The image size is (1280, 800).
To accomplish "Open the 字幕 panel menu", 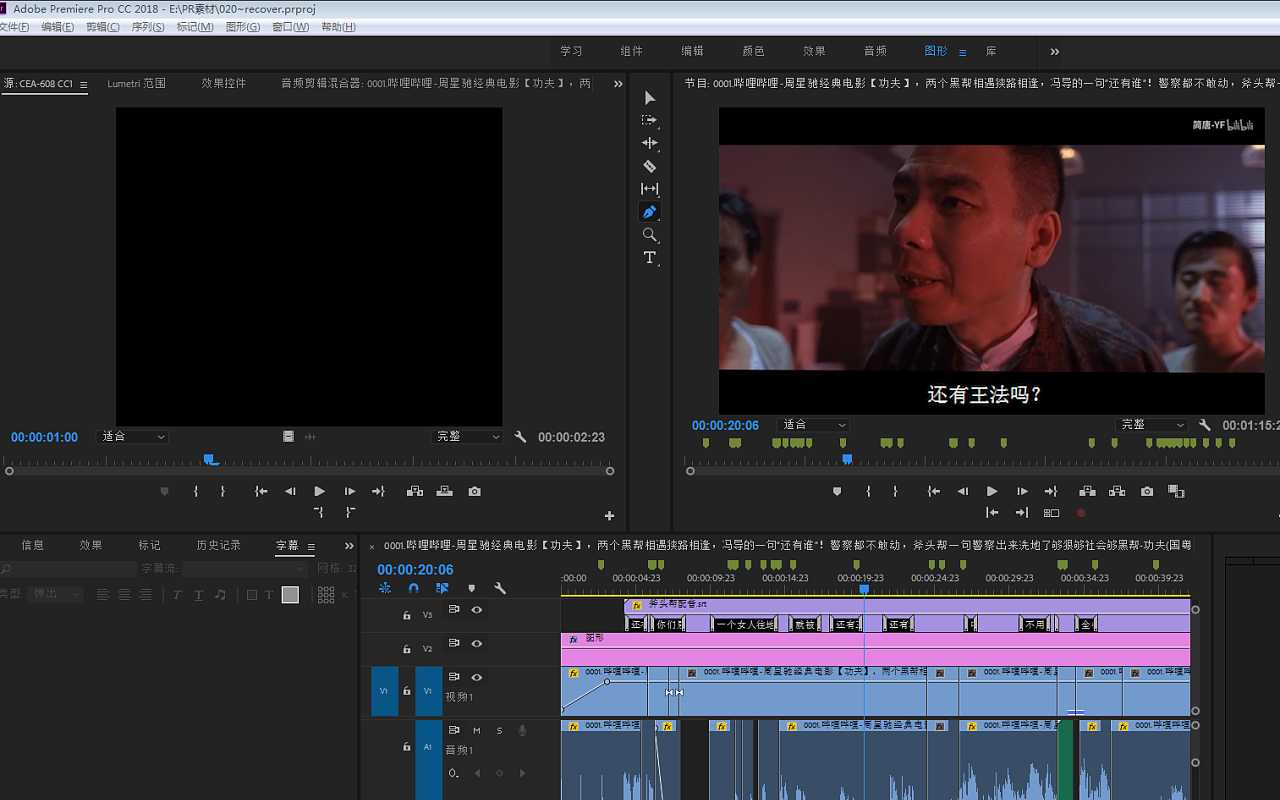I will 311,546.
